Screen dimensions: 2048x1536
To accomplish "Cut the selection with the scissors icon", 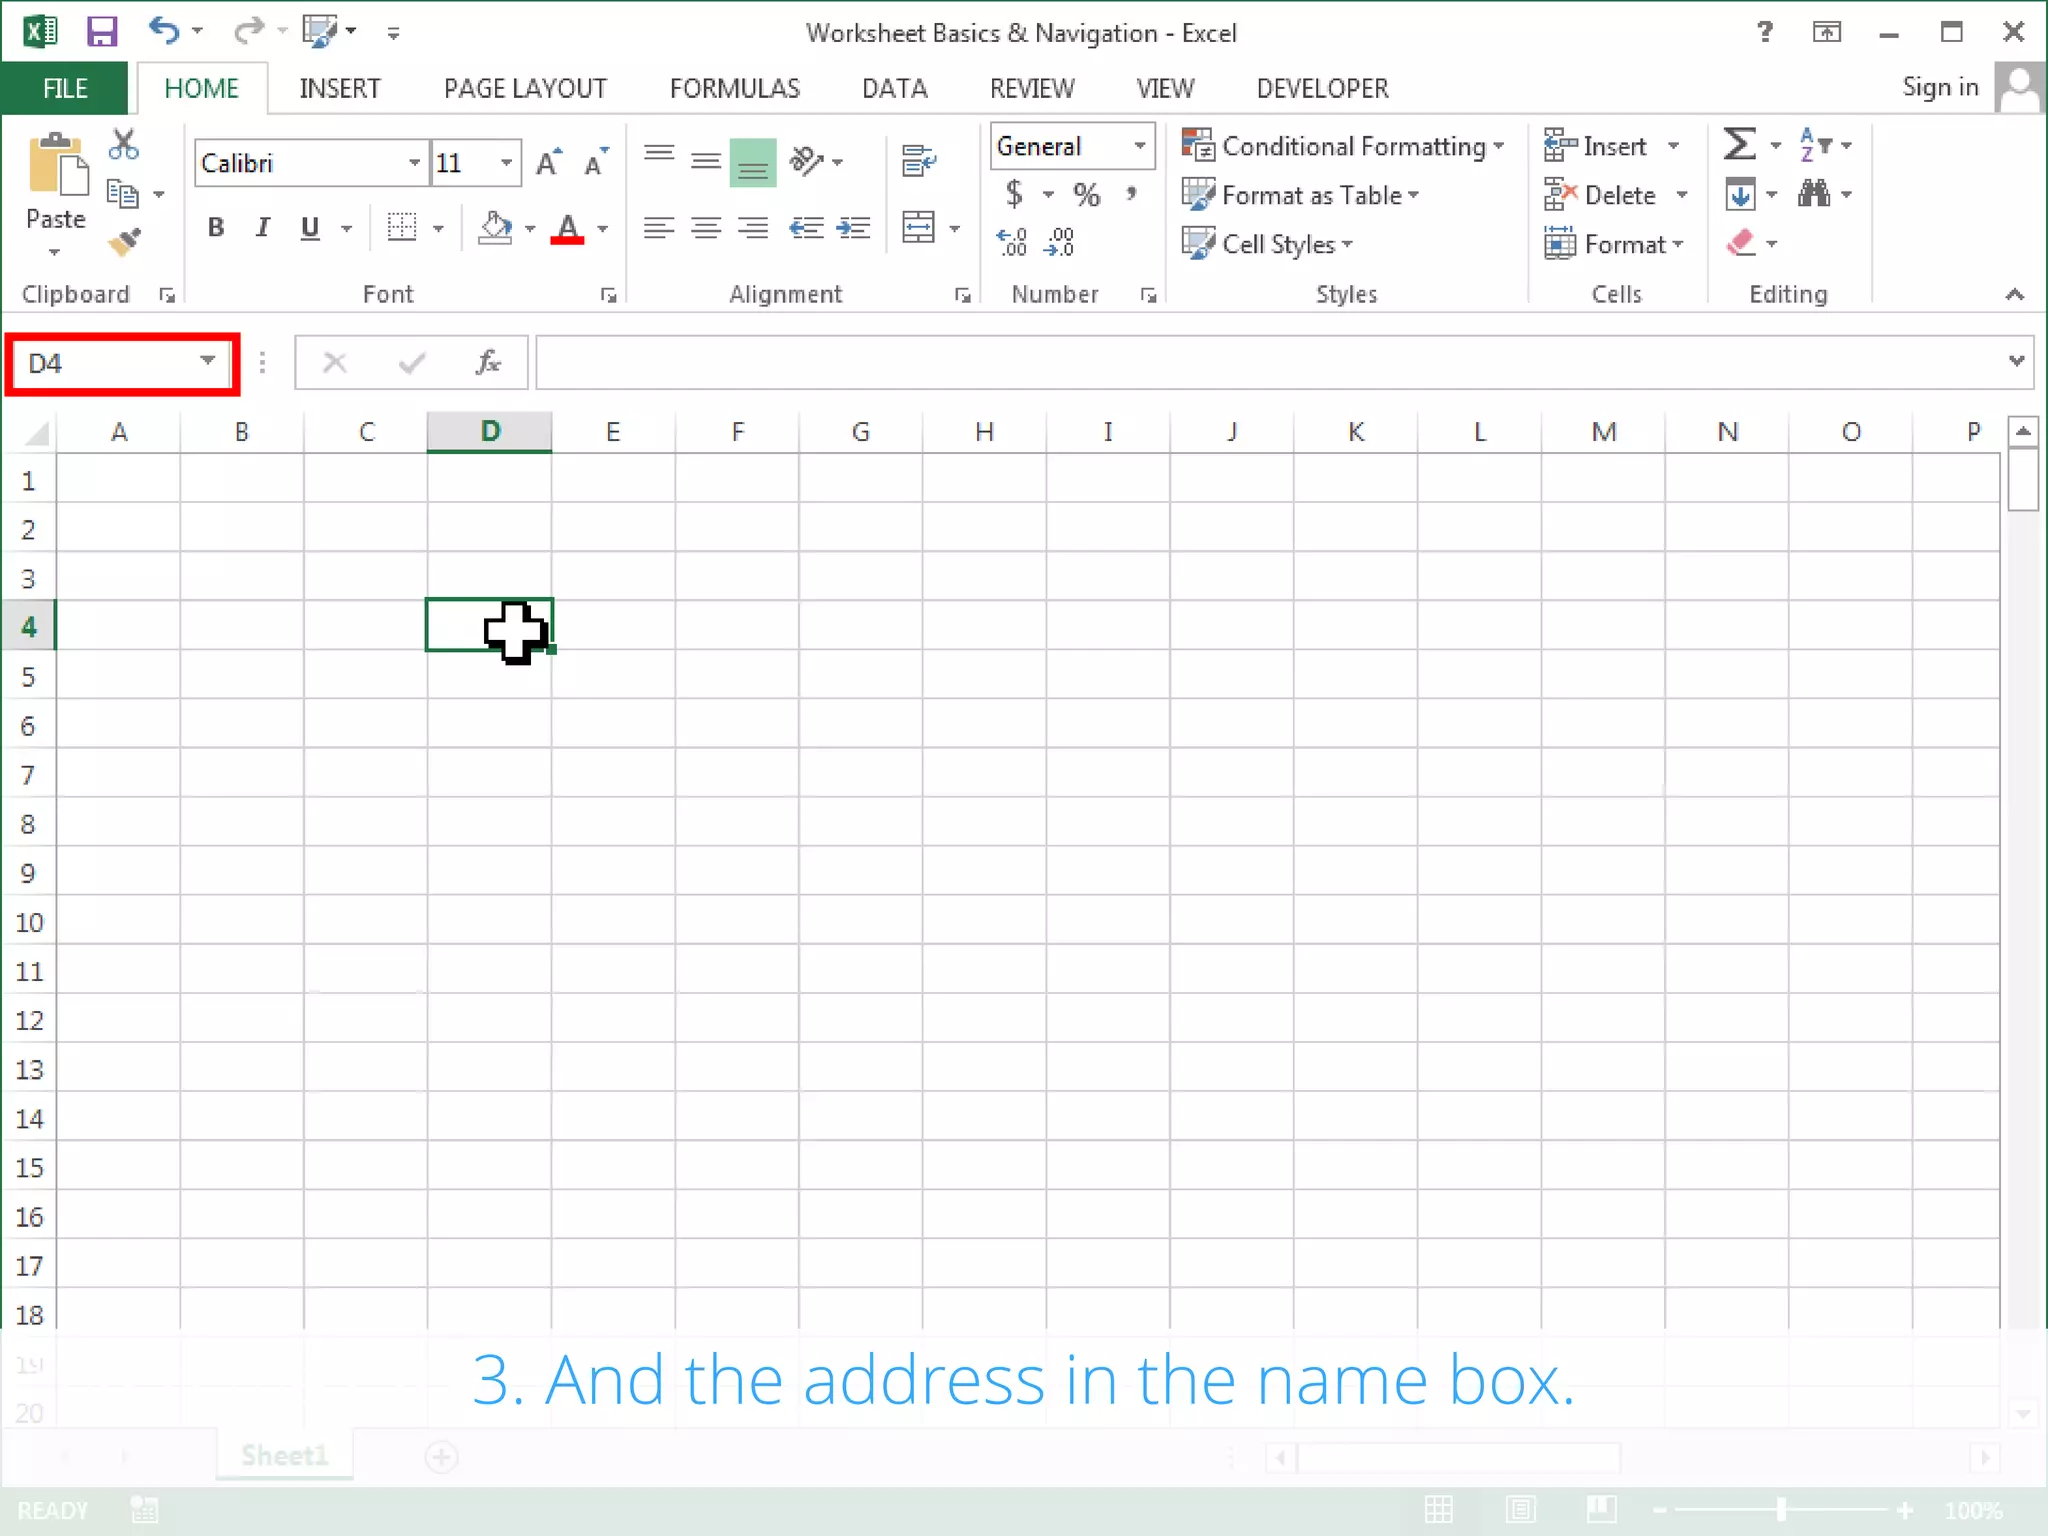I will coord(124,145).
